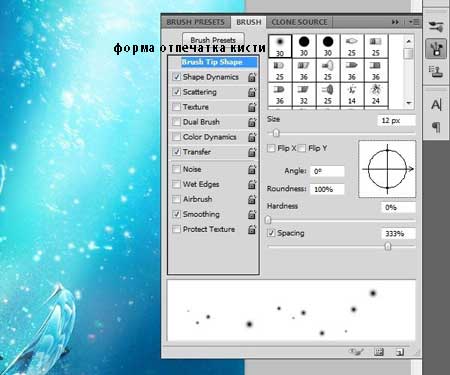This screenshot has height=375, width=450.
Task: Click the Brush Presets button
Action: tap(213, 40)
